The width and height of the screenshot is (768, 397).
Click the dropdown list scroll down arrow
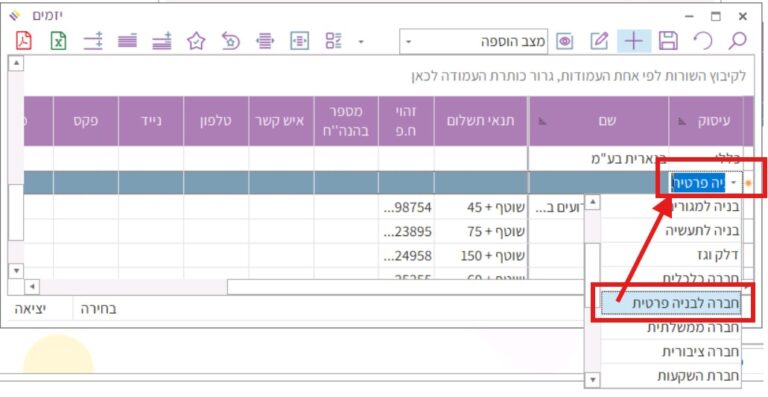(593, 379)
